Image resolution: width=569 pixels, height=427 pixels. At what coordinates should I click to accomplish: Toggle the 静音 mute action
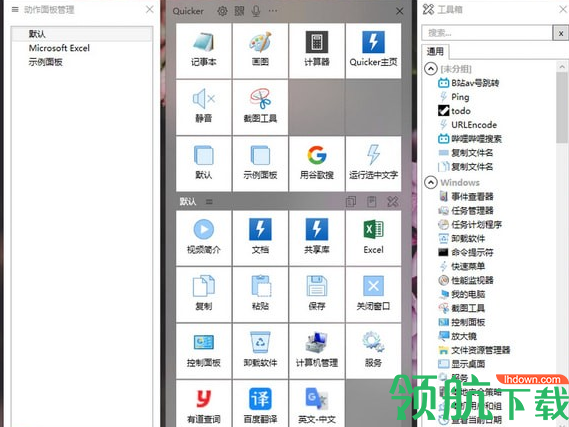click(x=204, y=107)
